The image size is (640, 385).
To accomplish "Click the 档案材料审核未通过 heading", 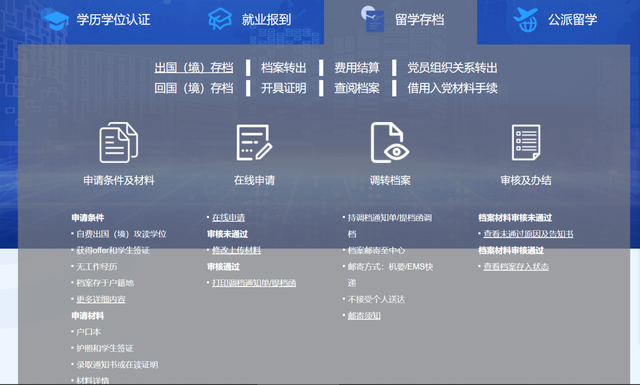I will (515, 218).
